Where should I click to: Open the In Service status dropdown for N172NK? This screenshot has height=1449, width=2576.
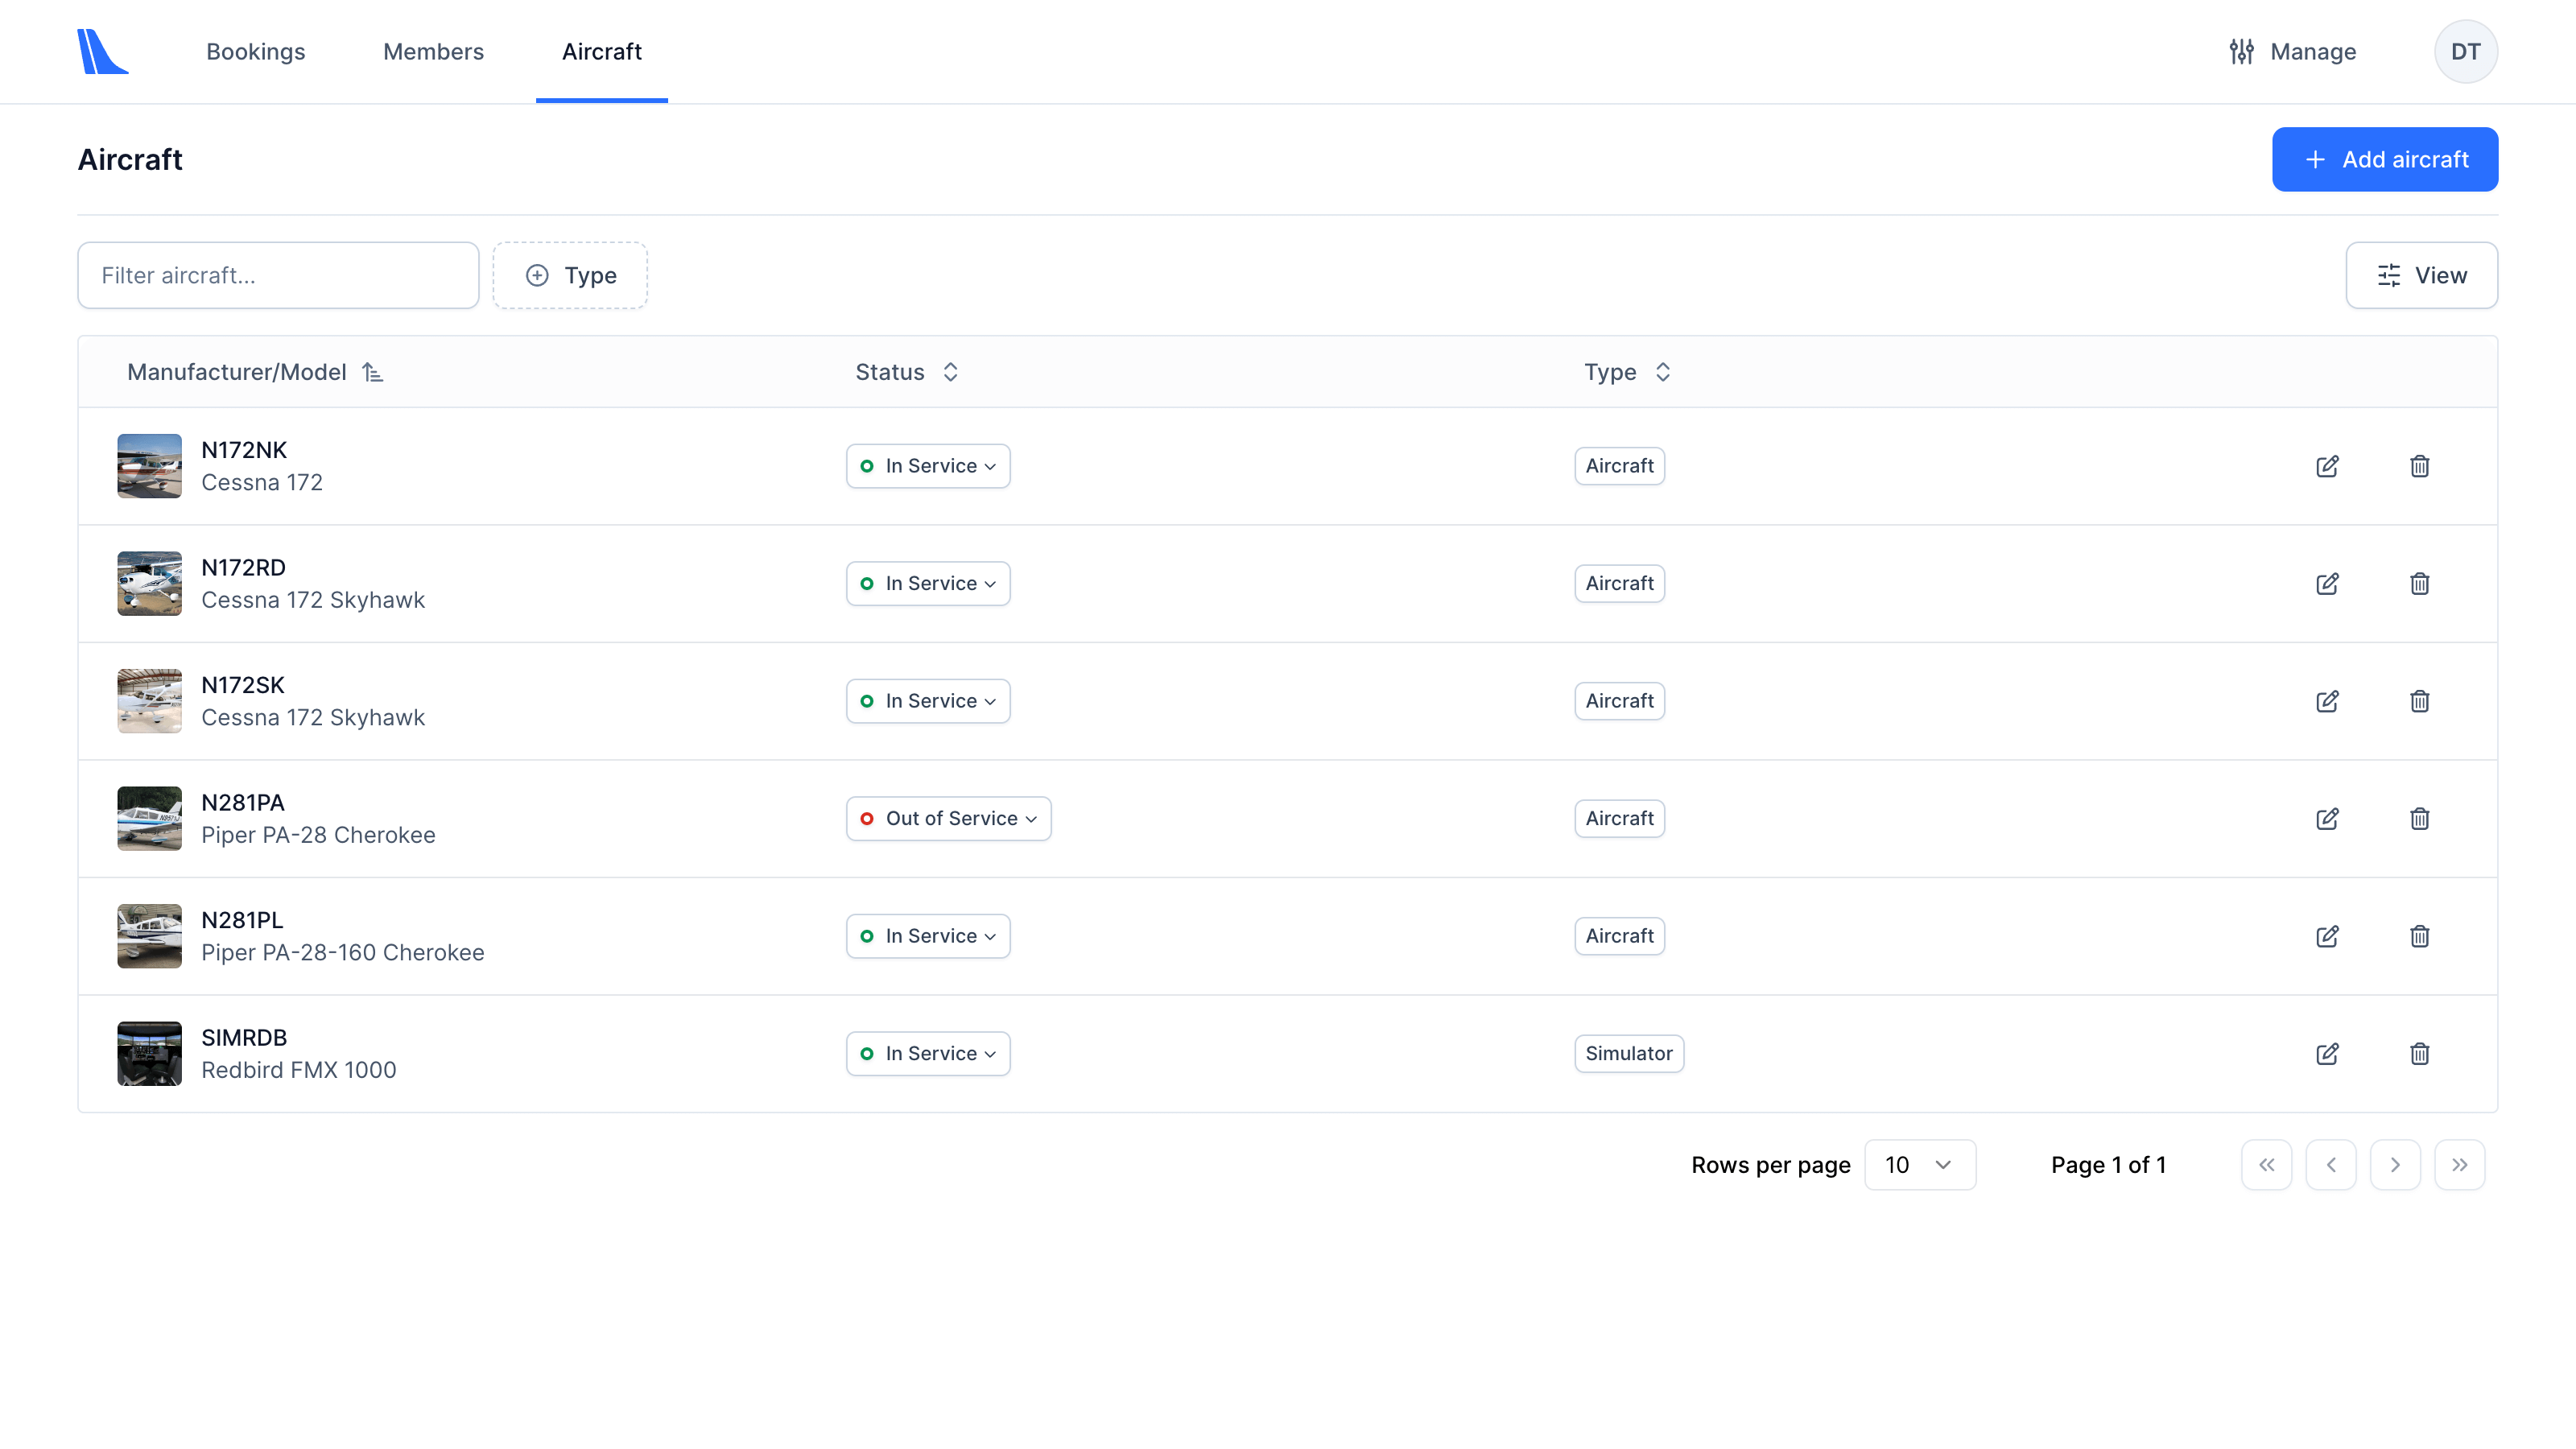point(927,466)
